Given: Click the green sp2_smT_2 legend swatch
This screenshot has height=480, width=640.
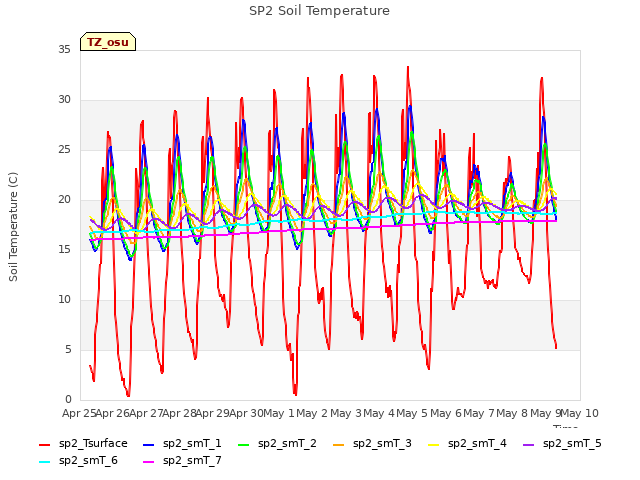Looking at the screenshot, I should point(244,445).
